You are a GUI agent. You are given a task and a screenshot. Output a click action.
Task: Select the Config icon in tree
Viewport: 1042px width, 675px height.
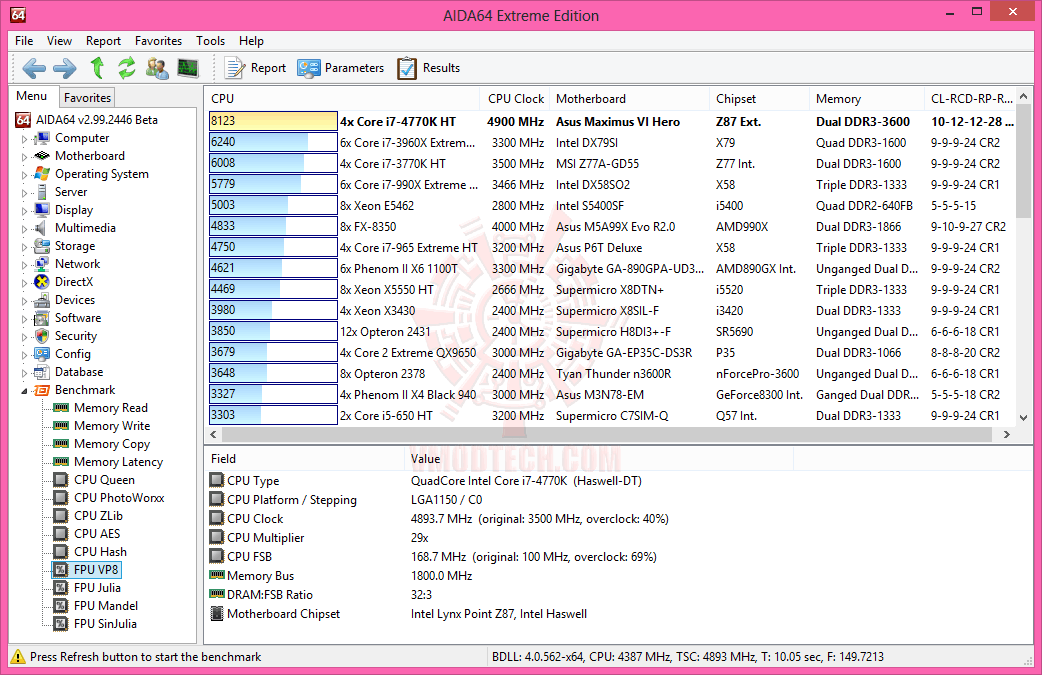42,353
